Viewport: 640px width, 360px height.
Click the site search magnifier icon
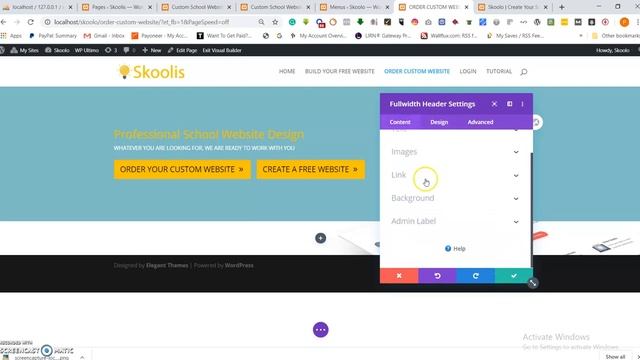coord(524,72)
